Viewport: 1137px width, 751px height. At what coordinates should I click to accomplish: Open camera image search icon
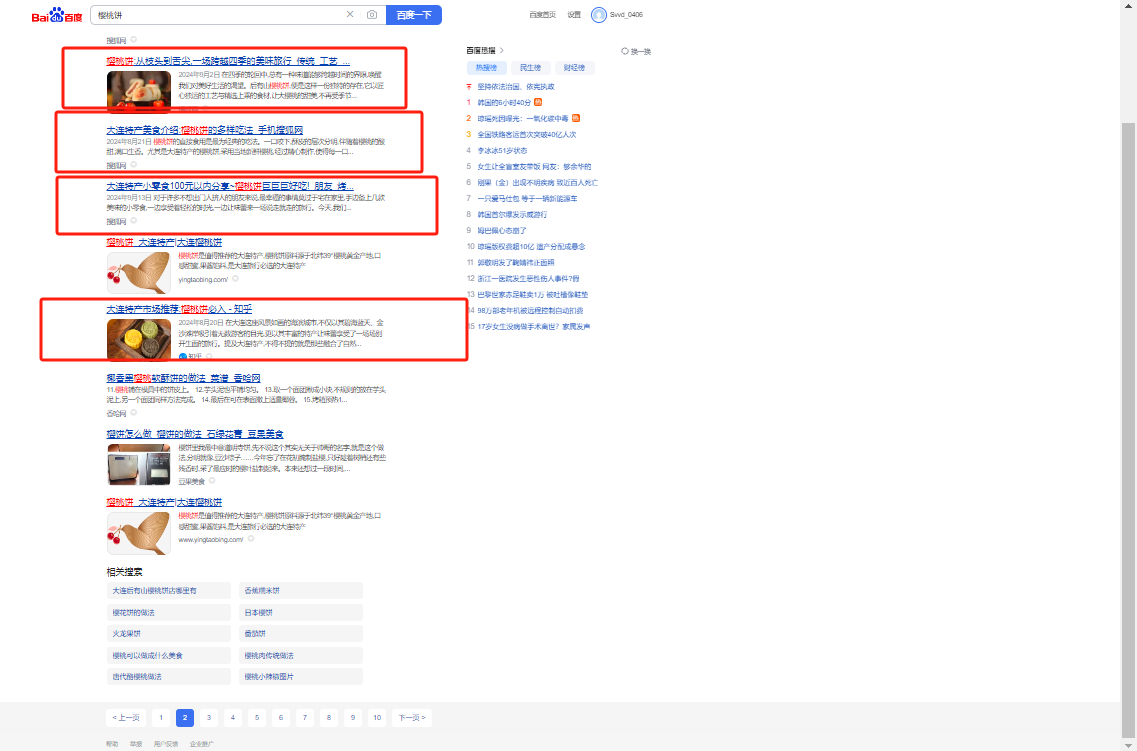click(x=372, y=15)
